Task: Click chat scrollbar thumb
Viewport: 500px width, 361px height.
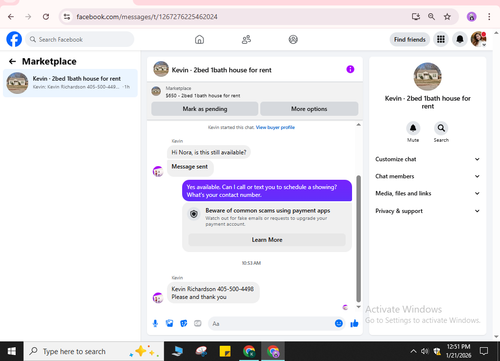Action: pyautogui.click(x=358, y=238)
